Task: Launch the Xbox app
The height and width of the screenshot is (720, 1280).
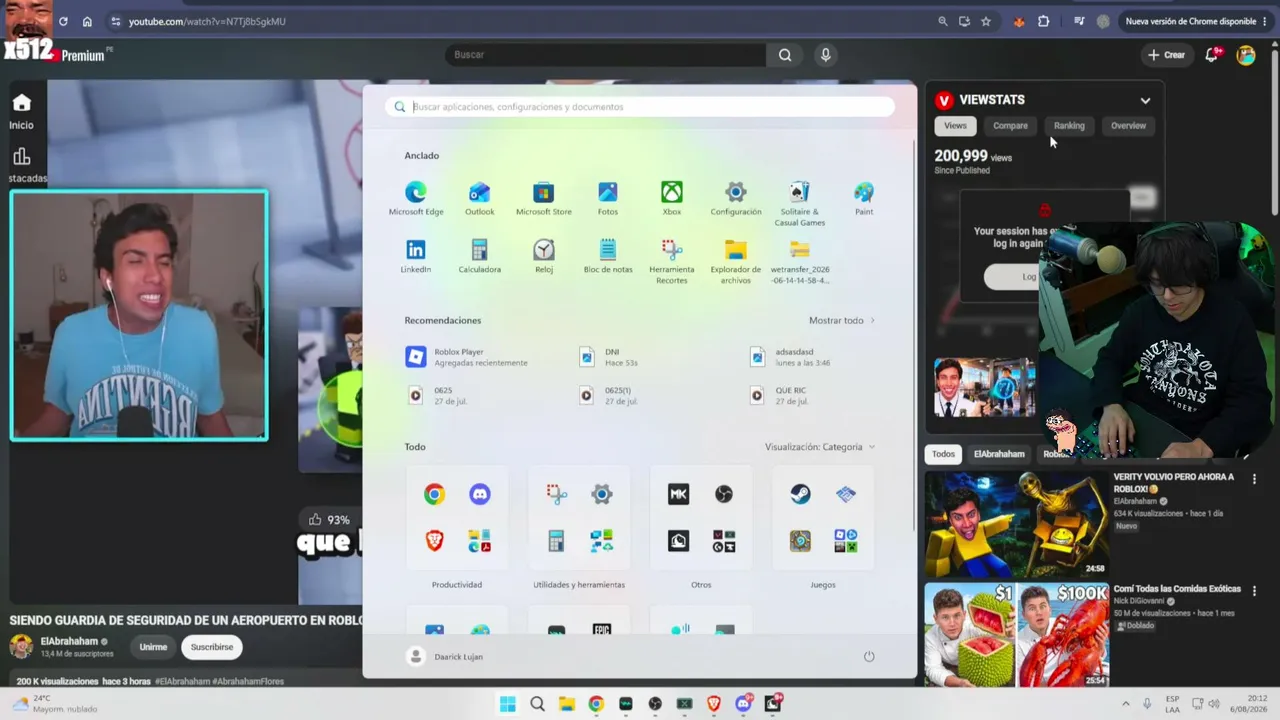Action: [x=672, y=198]
